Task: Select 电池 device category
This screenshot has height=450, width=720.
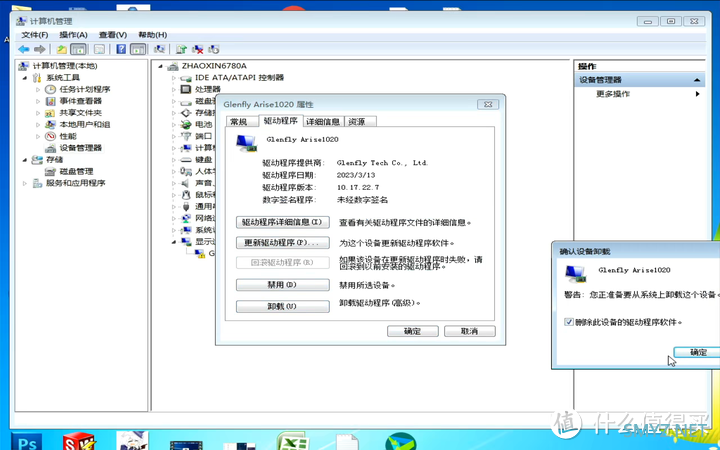Action: pos(203,124)
